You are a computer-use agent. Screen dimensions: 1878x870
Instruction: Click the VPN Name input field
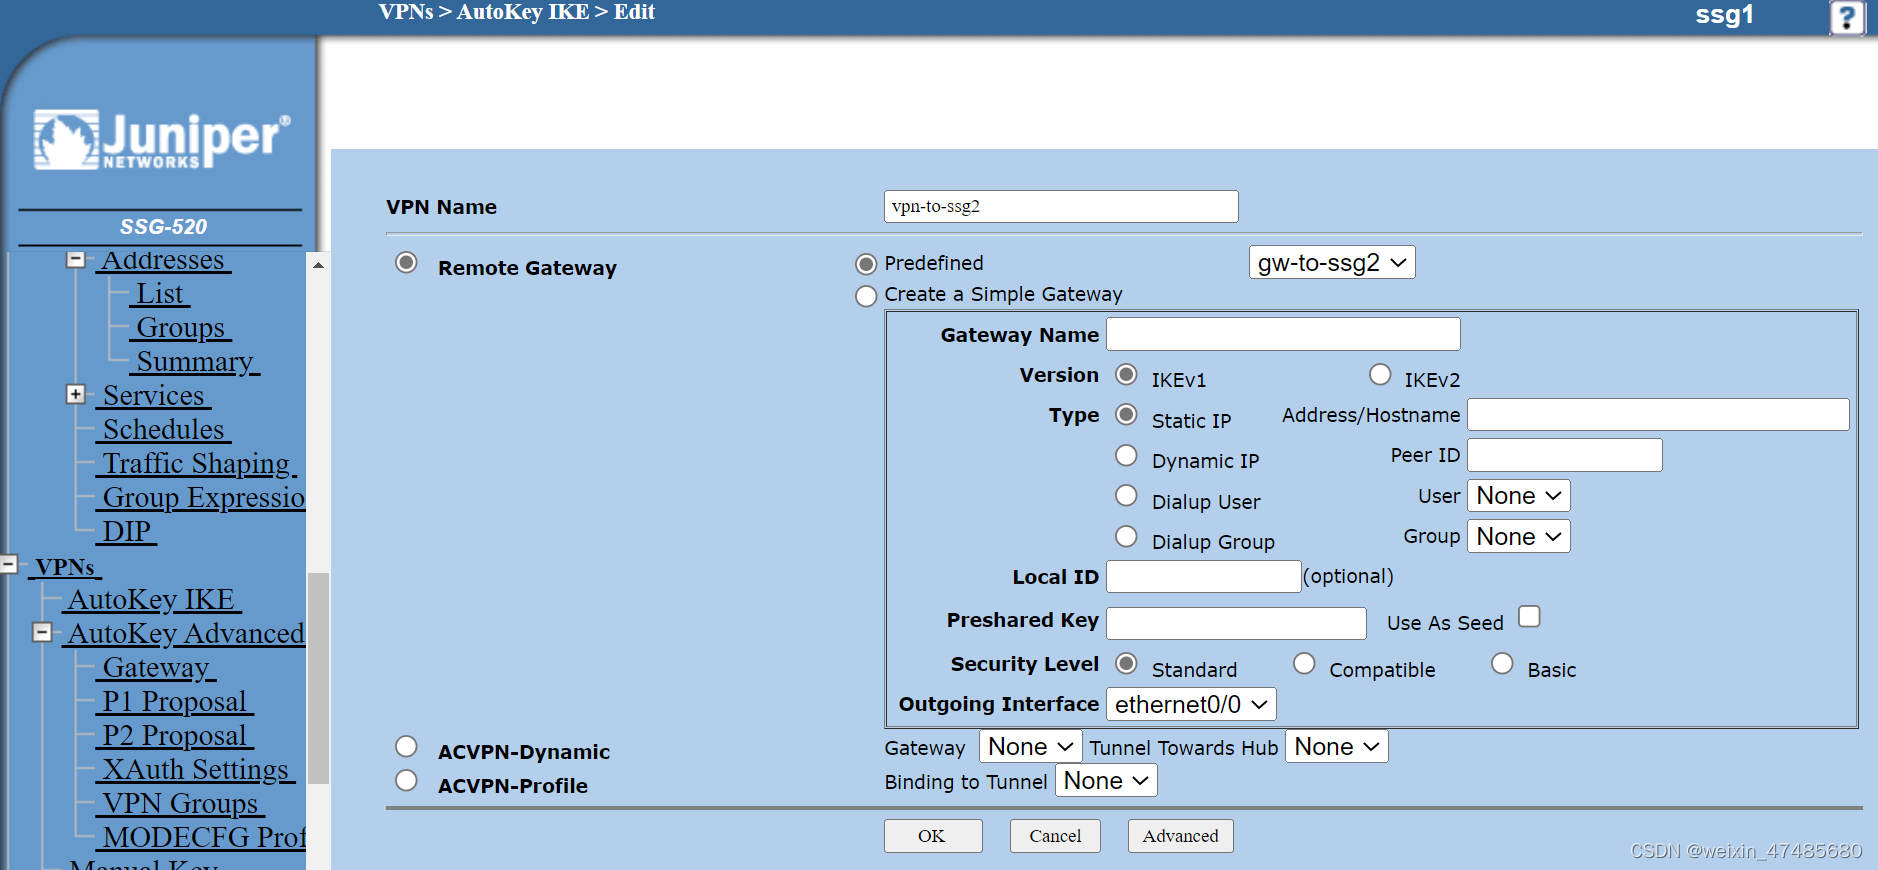pyautogui.click(x=1061, y=207)
